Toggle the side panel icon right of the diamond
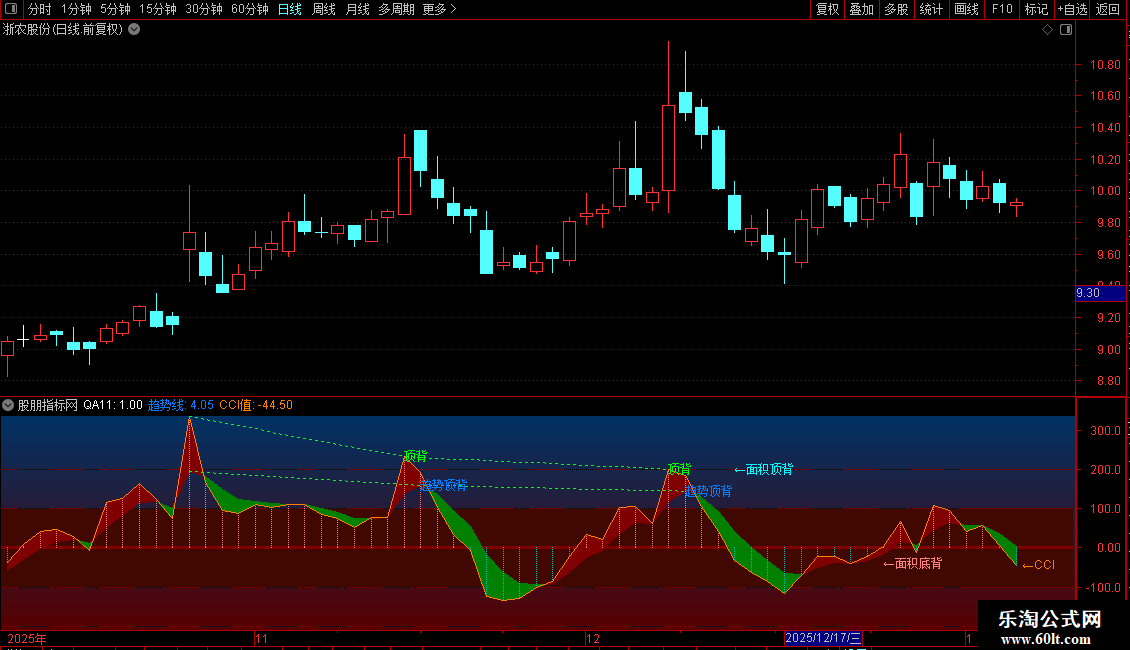This screenshot has width=1130, height=650. [1066, 30]
